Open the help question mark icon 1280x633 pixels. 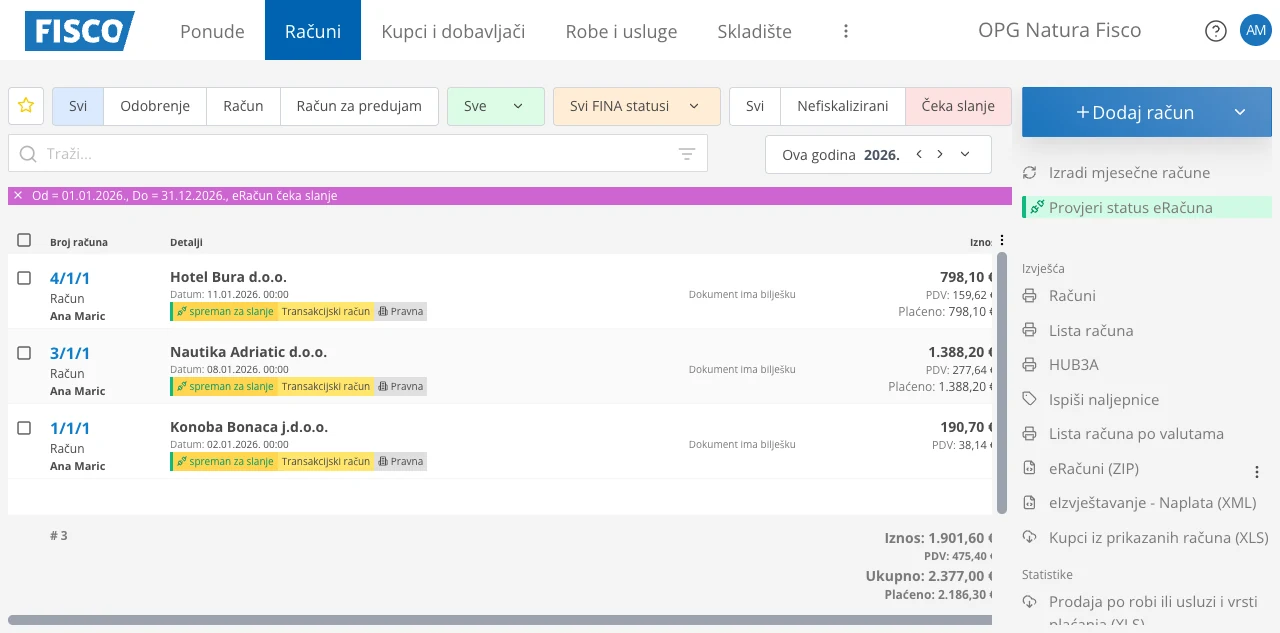tap(1215, 31)
